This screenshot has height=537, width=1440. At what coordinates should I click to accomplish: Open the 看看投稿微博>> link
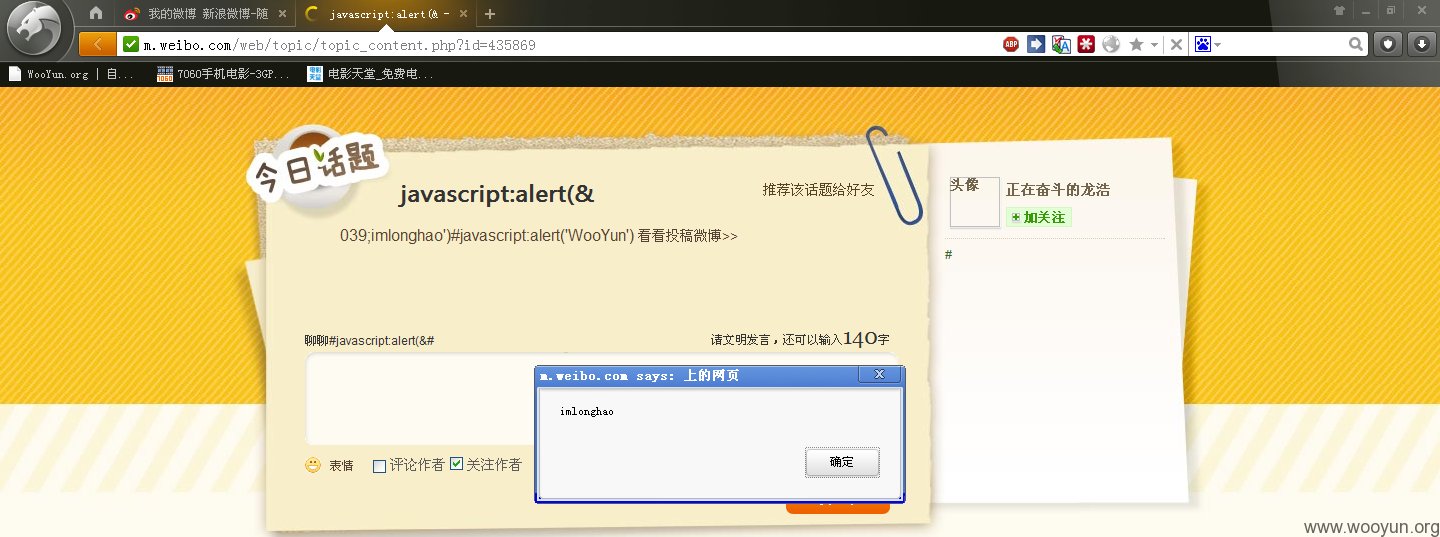click(x=688, y=236)
